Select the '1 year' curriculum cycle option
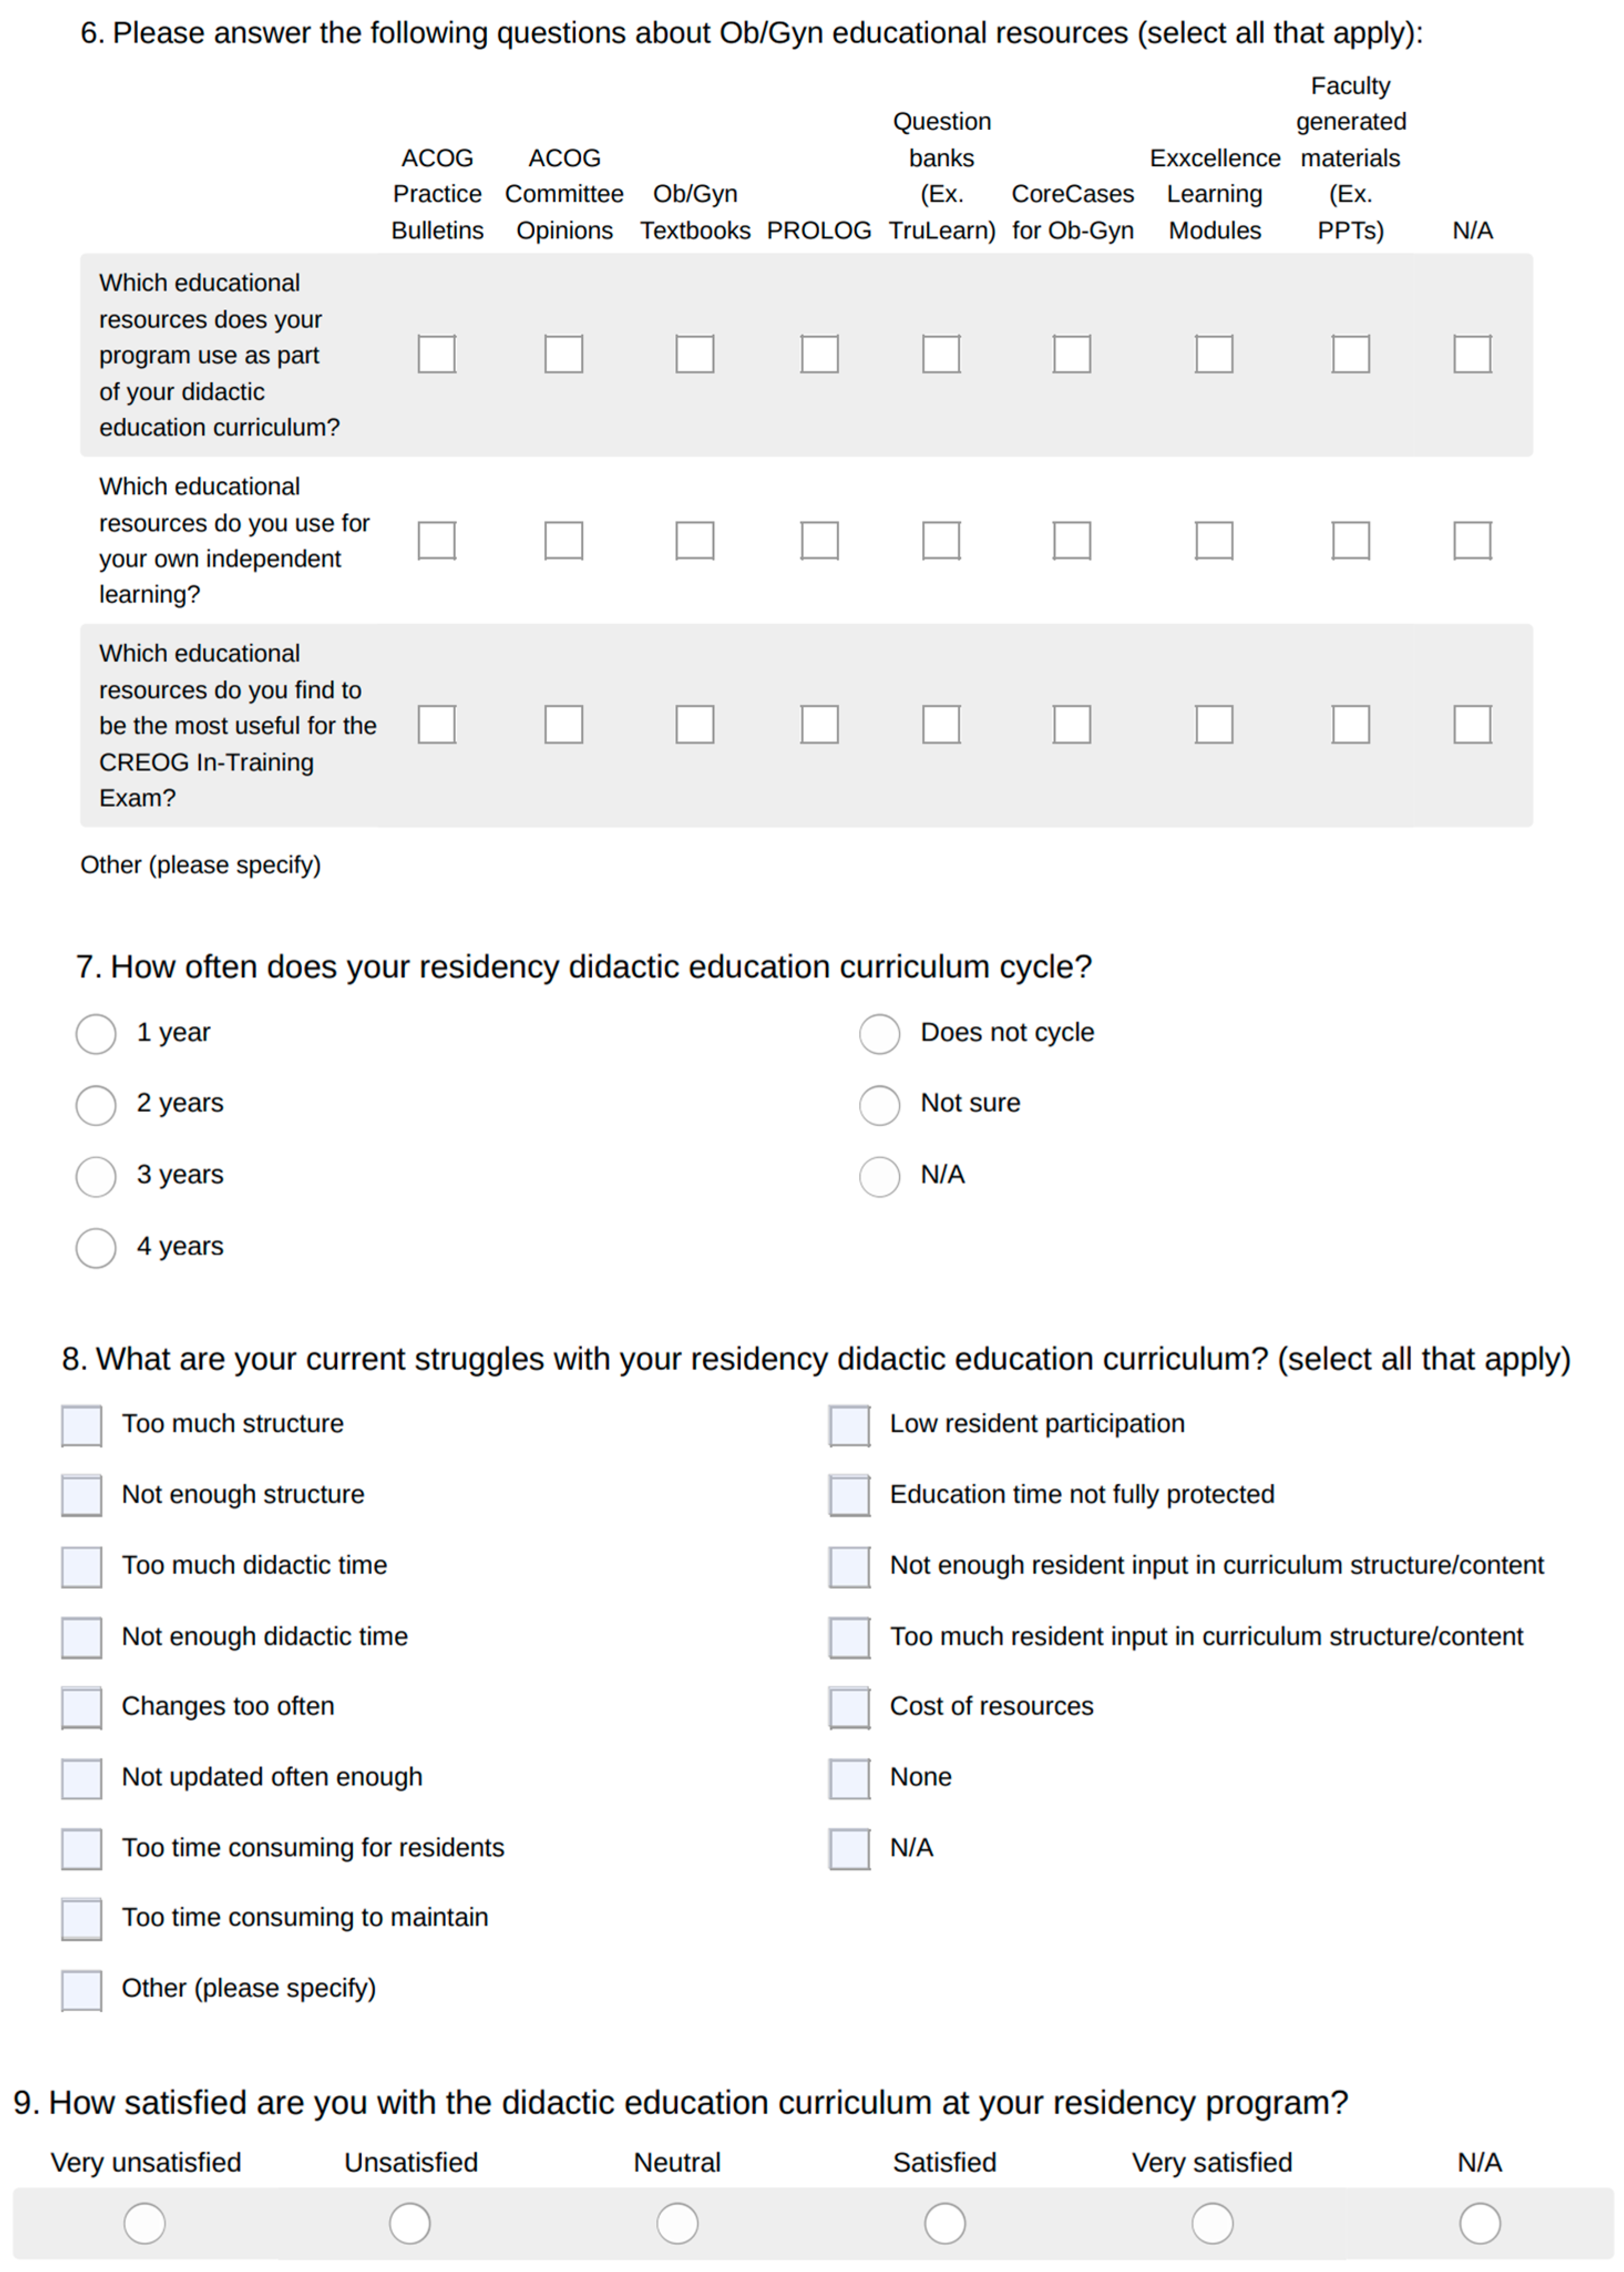1624x2272 pixels. [x=96, y=1033]
